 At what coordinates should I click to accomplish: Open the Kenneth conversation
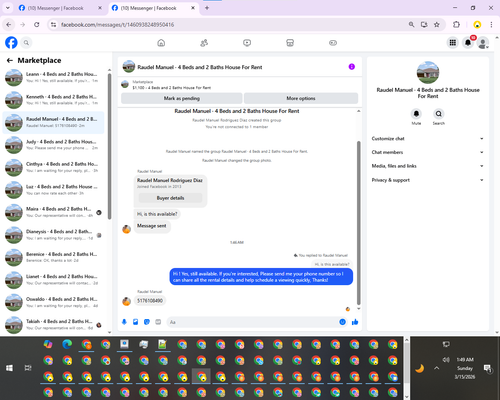pyautogui.click(x=53, y=100)
